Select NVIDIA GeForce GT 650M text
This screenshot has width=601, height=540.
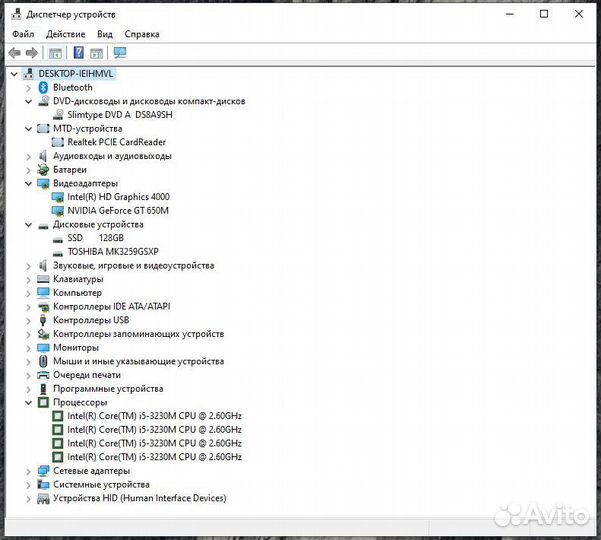[118, 211]
